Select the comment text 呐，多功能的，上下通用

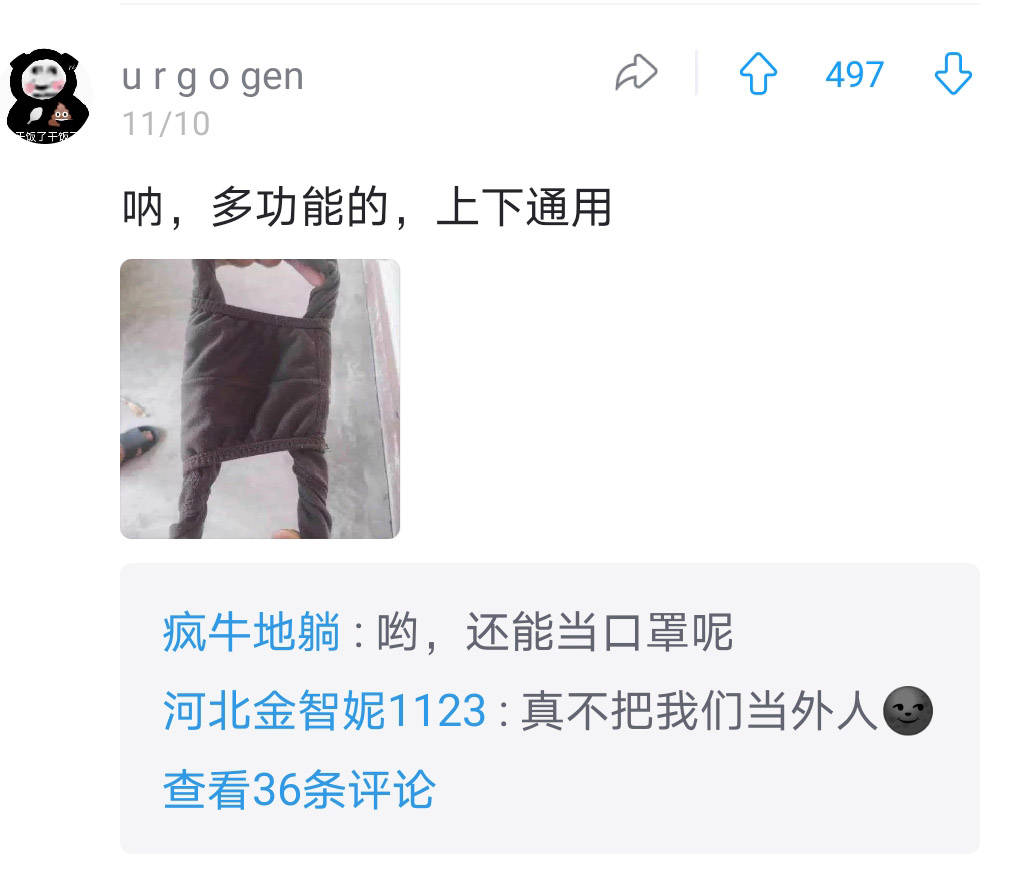pos(367,207)
